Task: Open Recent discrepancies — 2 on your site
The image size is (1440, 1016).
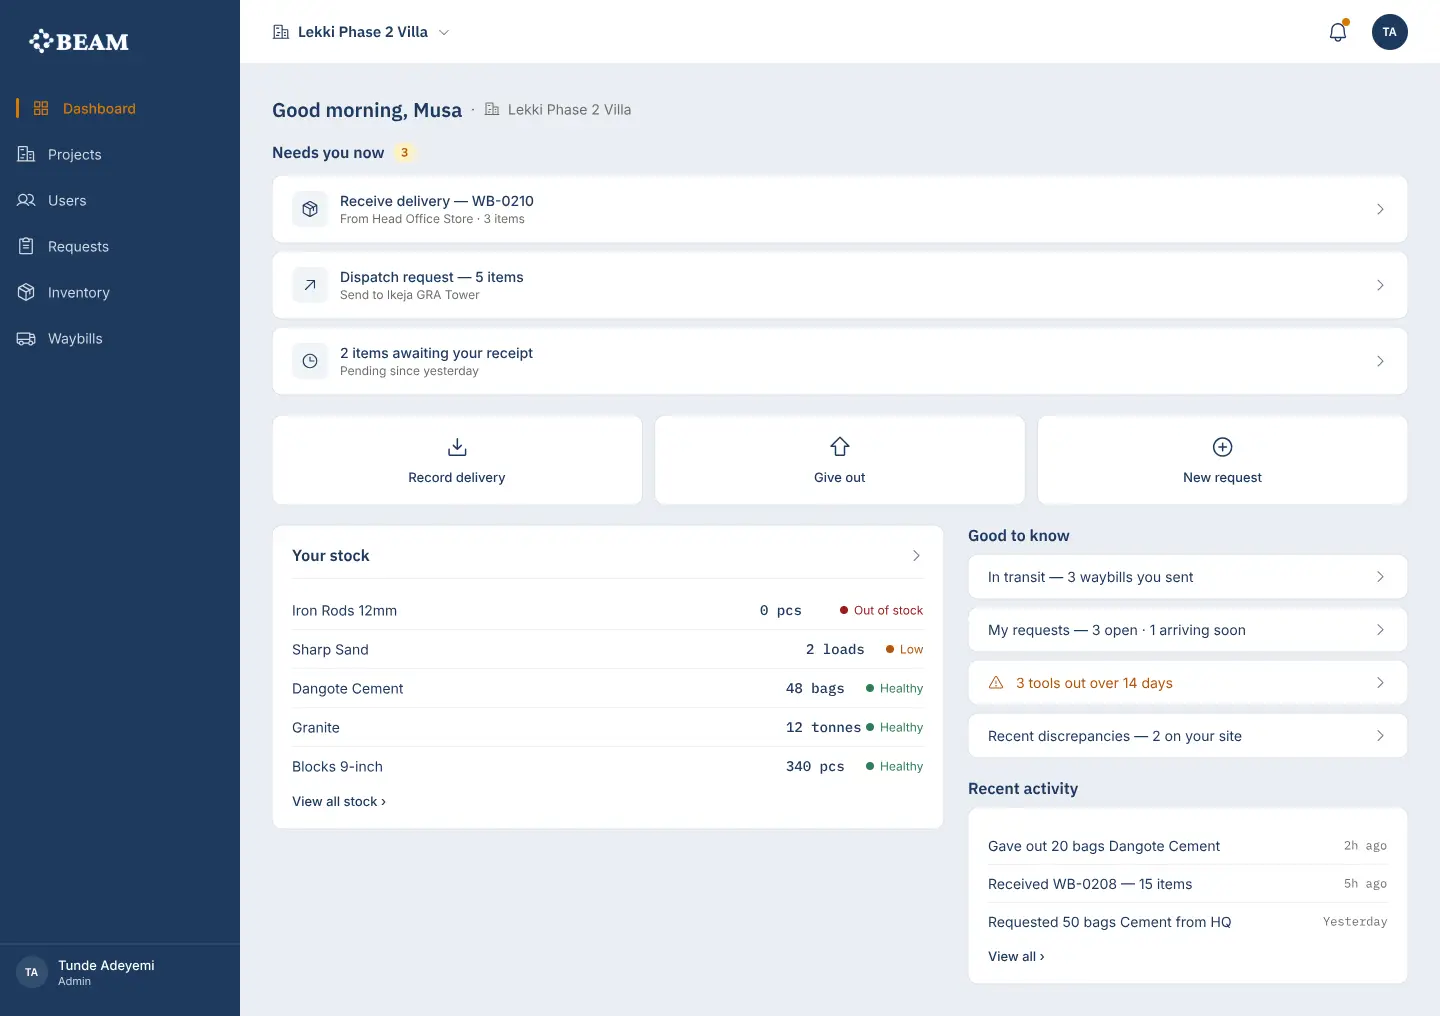Action: tap(1188, 736)
